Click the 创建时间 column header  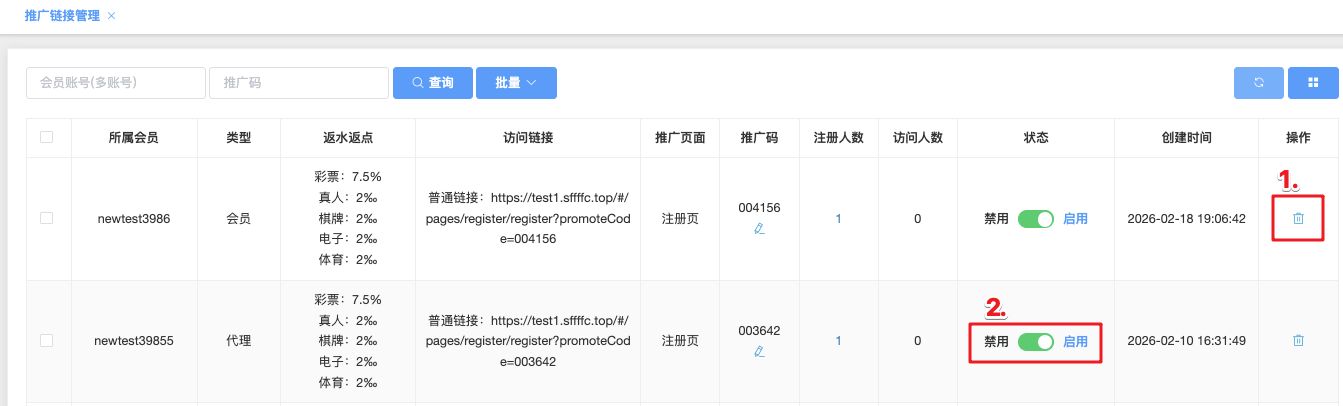(x=1186, y=137)
